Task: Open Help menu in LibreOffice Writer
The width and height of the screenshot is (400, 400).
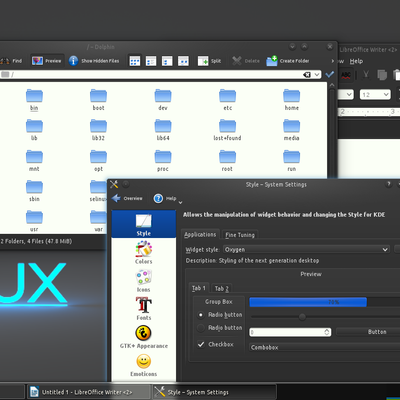Action: [356, 61]
